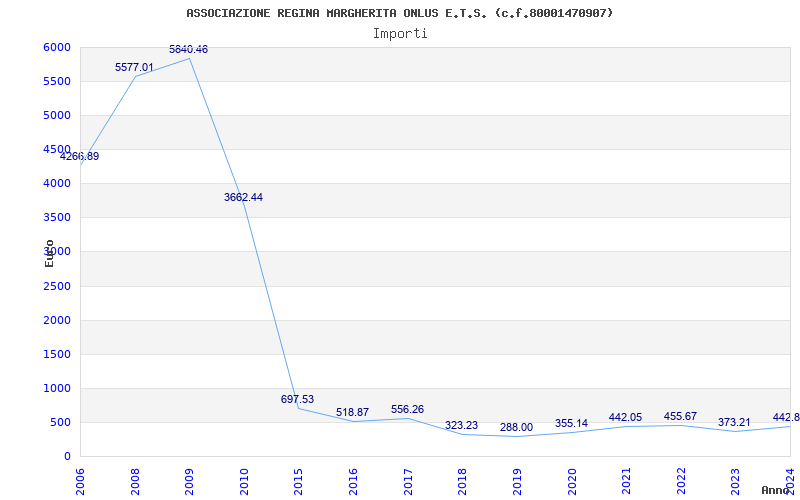Select data label 5577.01

pyautogui.click(x=134, y=67)
